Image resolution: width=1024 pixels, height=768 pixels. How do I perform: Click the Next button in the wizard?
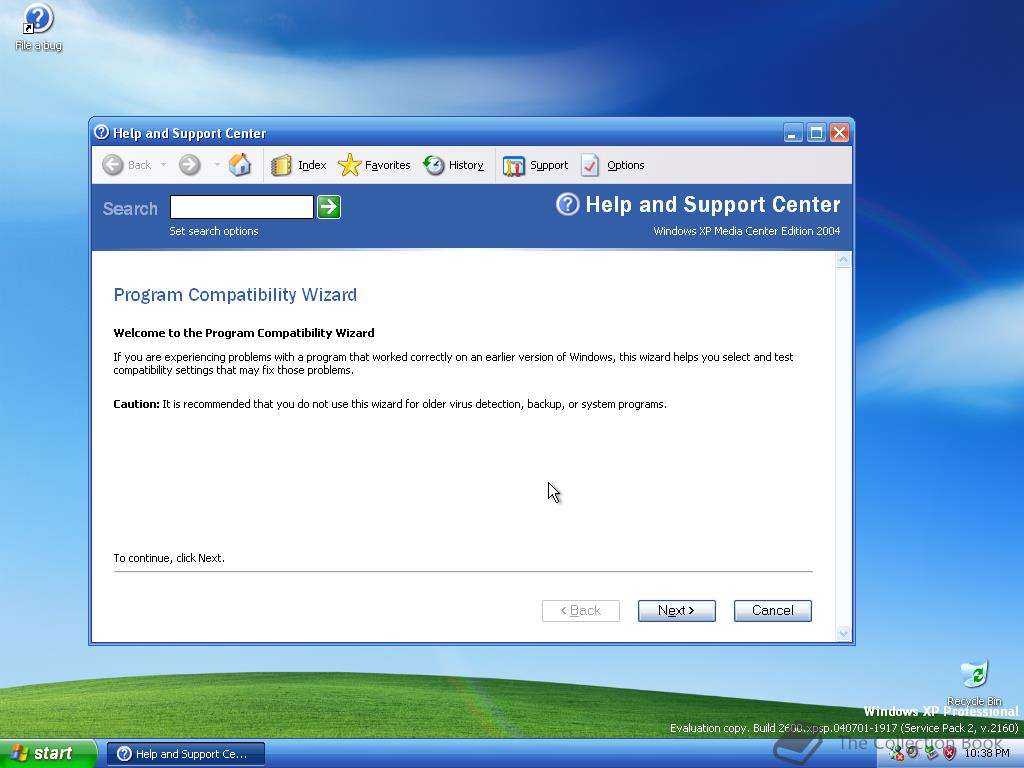point(677,611)
